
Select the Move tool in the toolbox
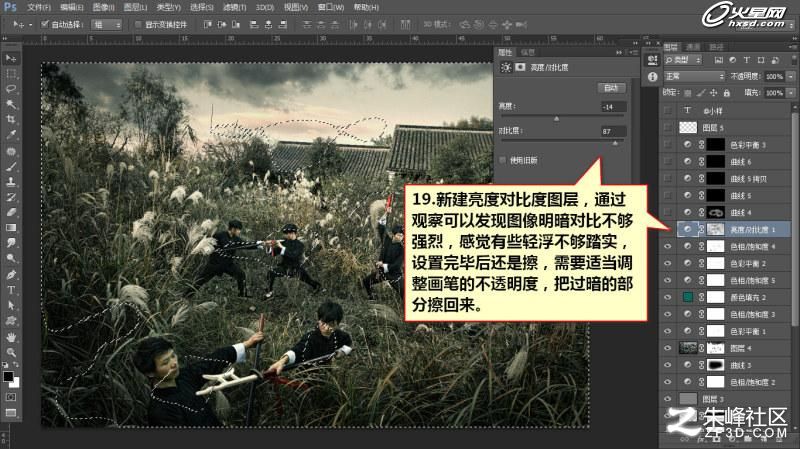point(11,59)
